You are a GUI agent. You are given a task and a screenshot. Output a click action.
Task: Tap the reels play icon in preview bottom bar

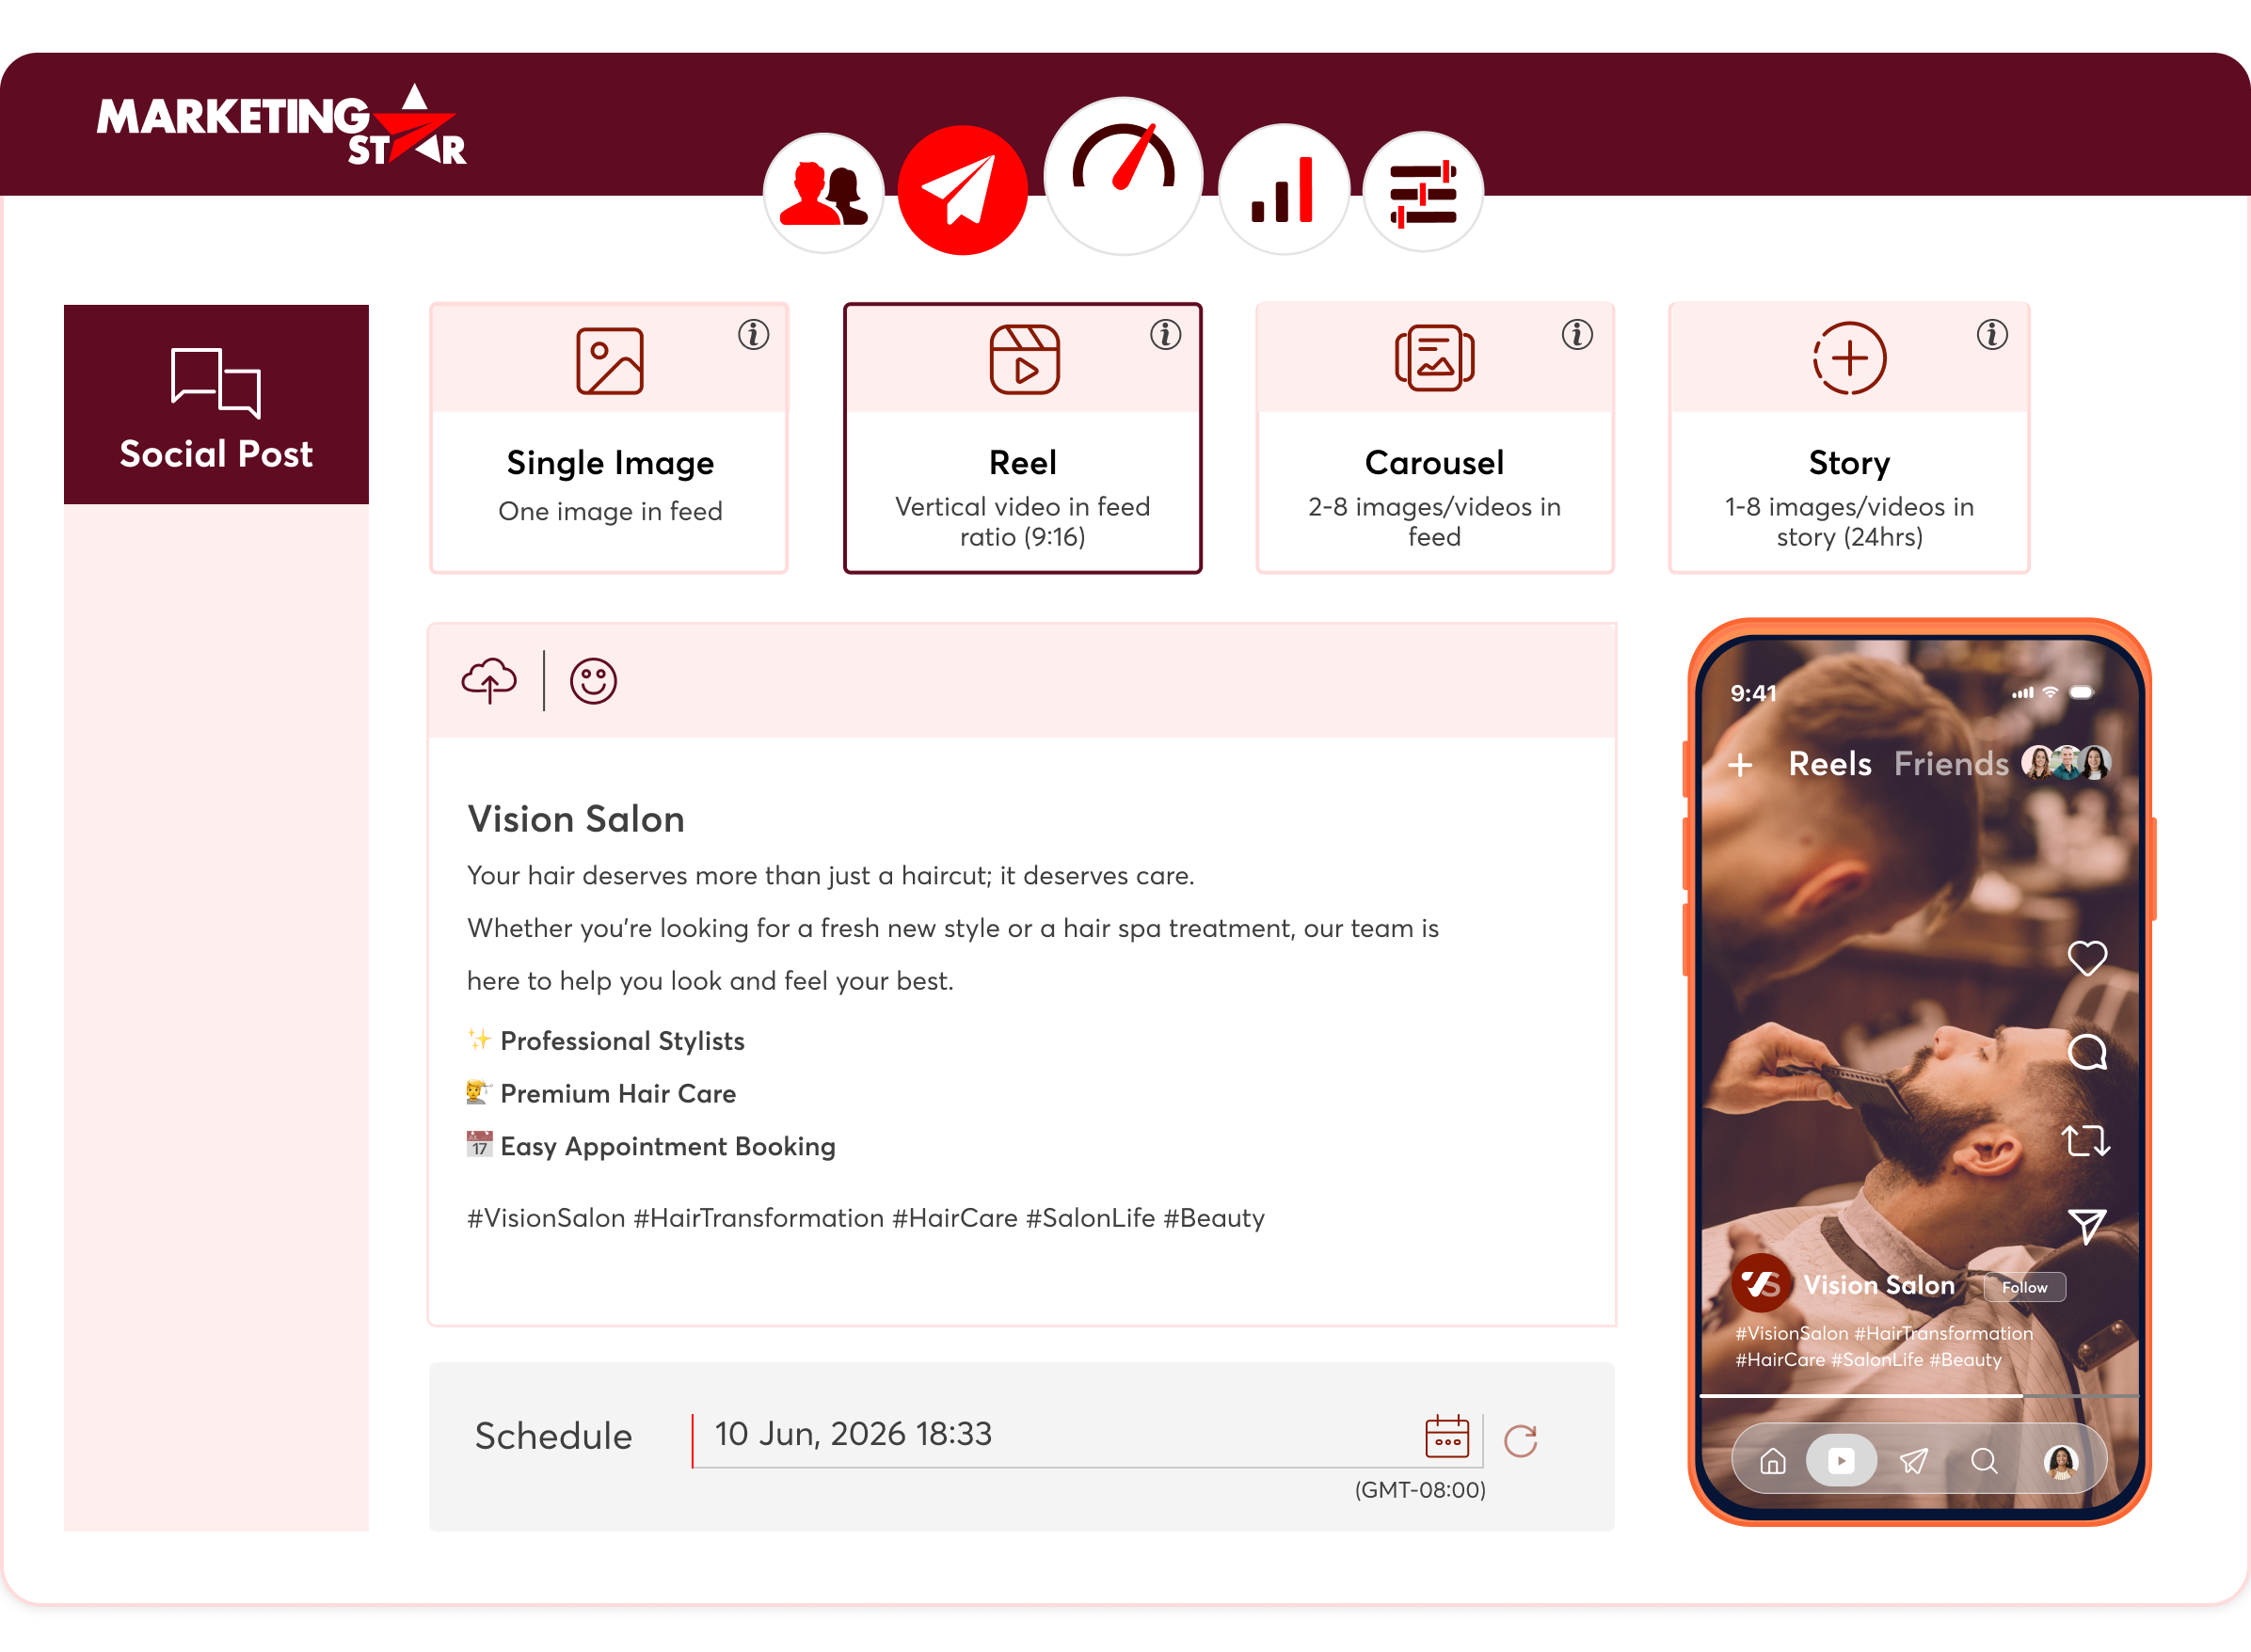[1841, 1461]
